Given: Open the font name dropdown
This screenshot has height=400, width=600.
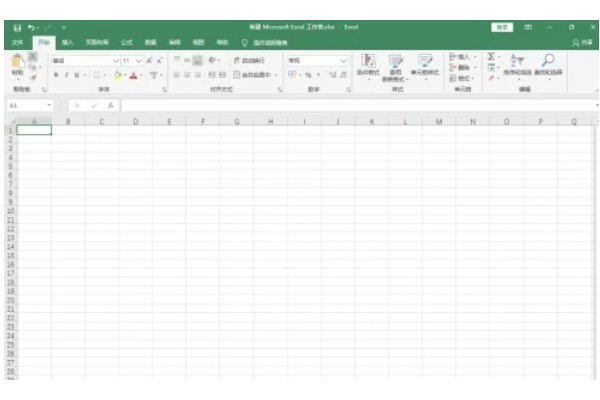Looking at the screenshot, I should click(116, 61).
